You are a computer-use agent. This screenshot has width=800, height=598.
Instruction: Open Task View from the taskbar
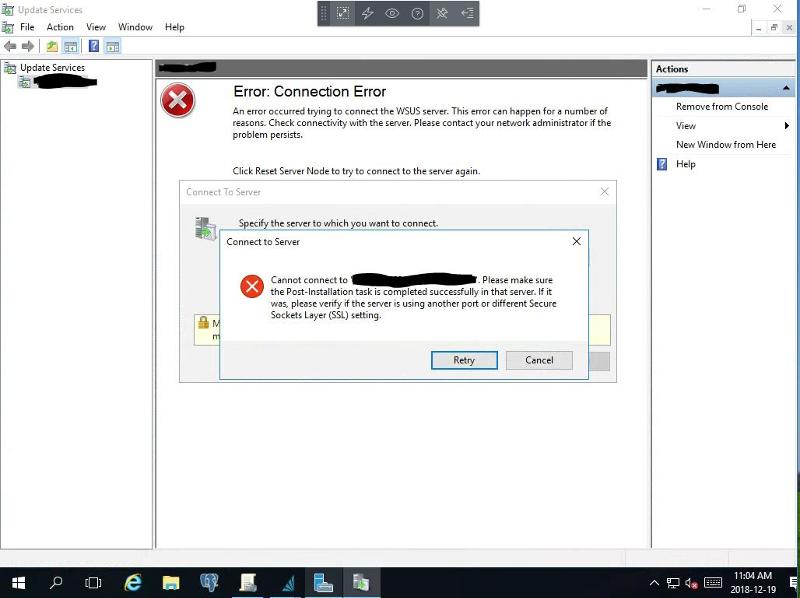(x=93, y=583)
